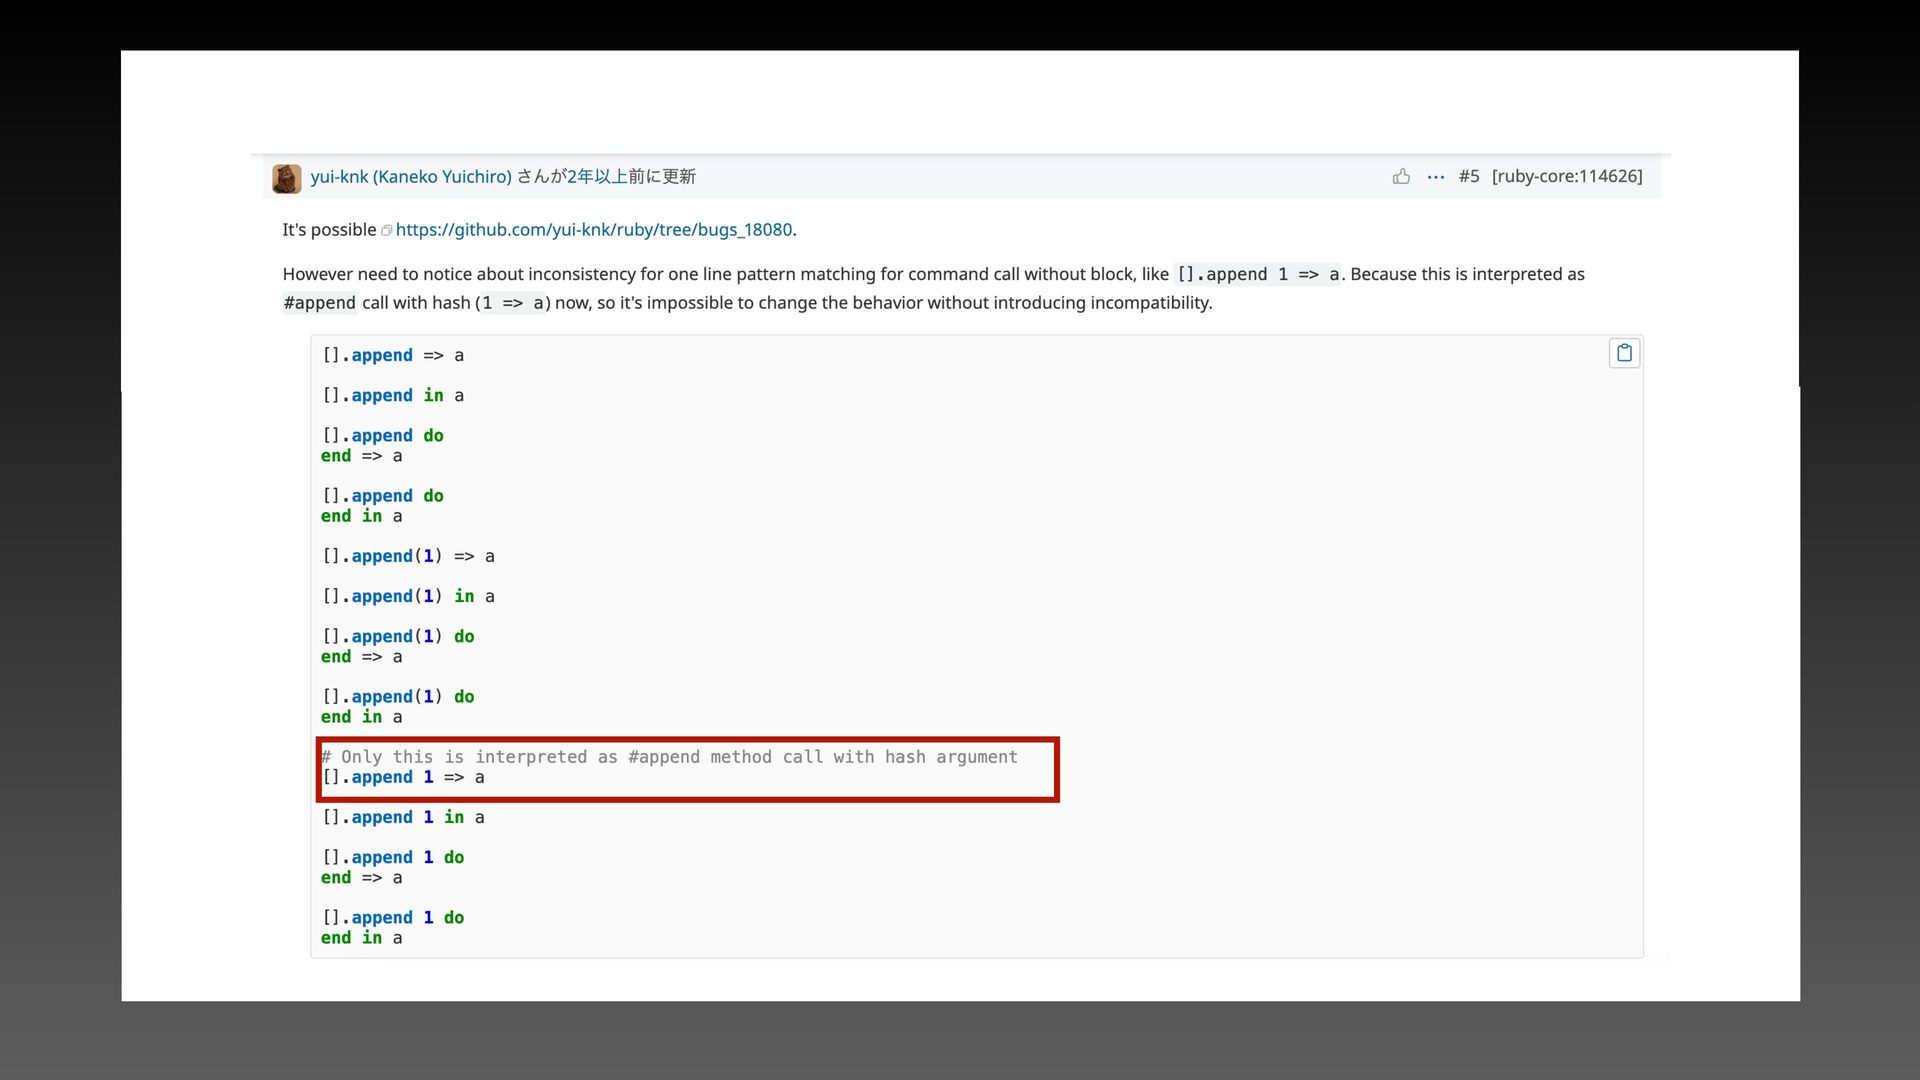Click the code line '[].append(1) in a'

click(408, 597)
